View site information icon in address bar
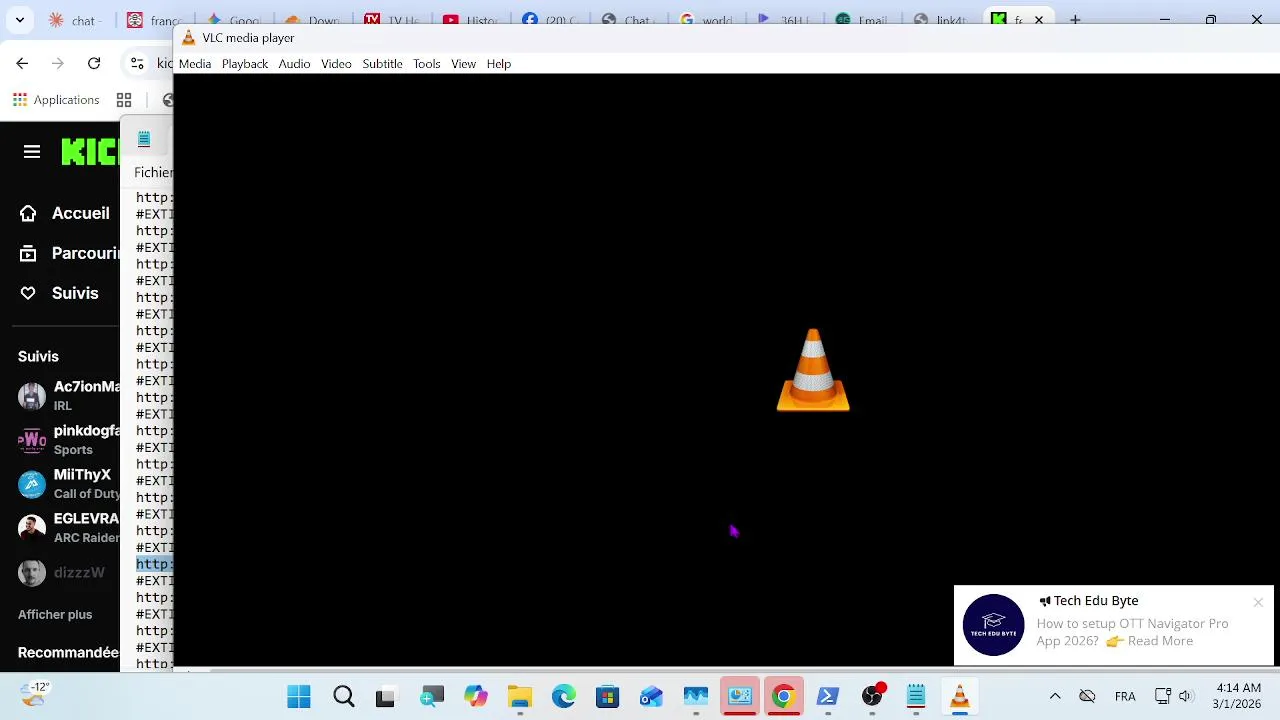 137,63
